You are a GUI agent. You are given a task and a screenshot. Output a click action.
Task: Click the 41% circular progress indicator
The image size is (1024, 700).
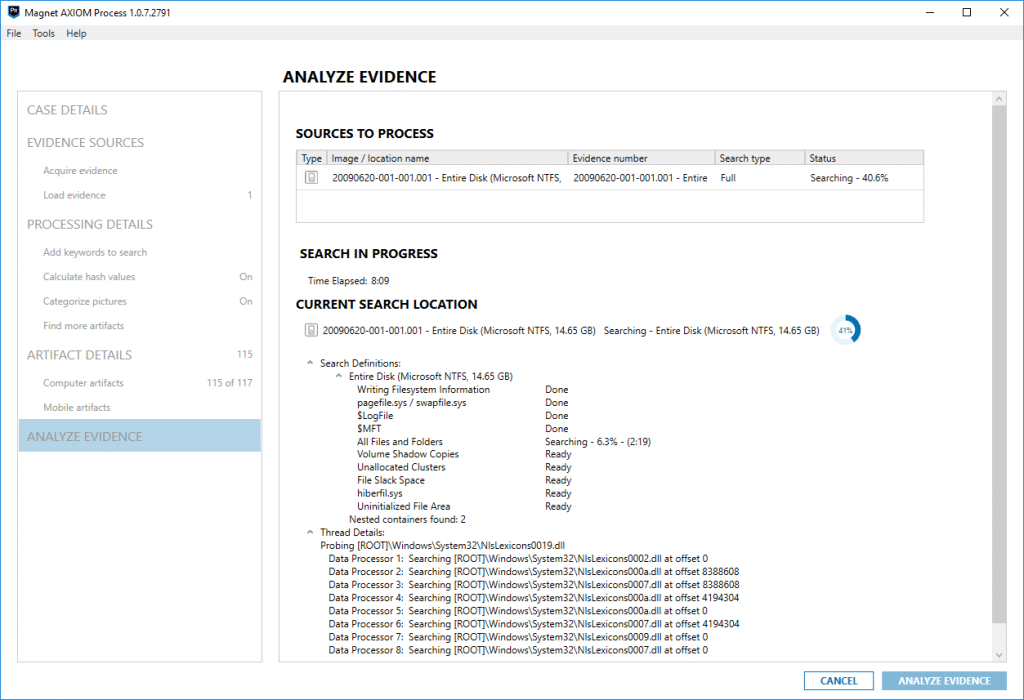(846, 330)
